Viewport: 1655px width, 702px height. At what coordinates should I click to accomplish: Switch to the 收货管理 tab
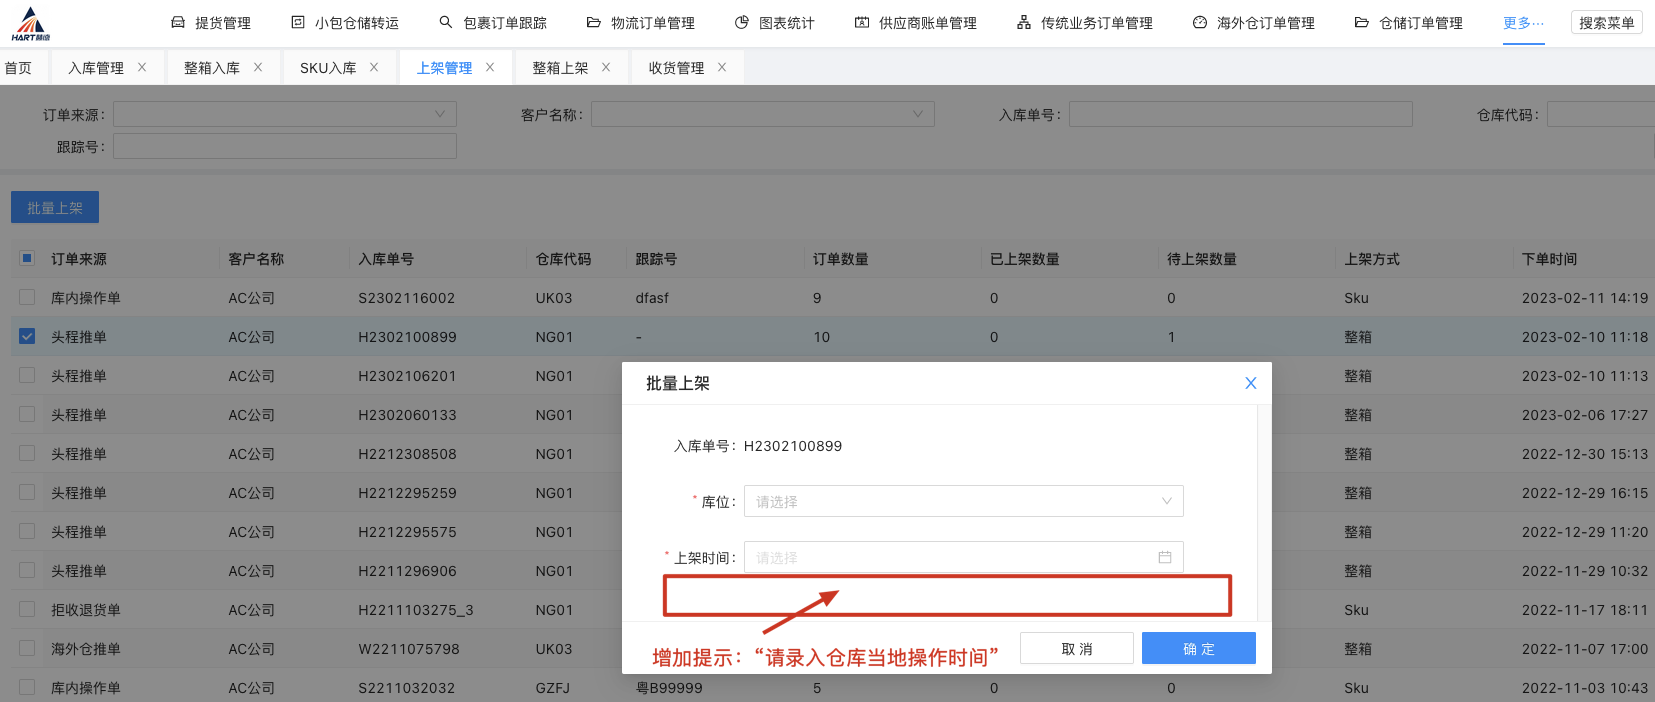(x=676, y=68)
